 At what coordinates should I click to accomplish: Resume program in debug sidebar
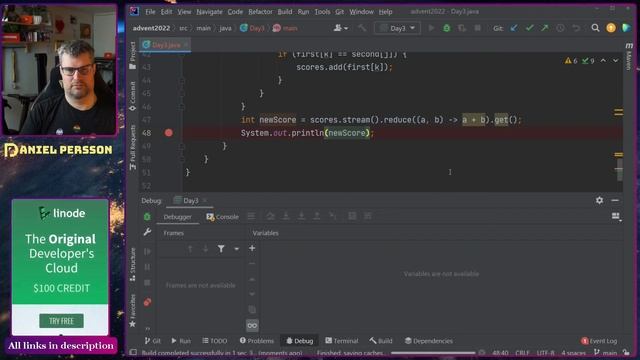pyautogui.click(x=147, y=251)
